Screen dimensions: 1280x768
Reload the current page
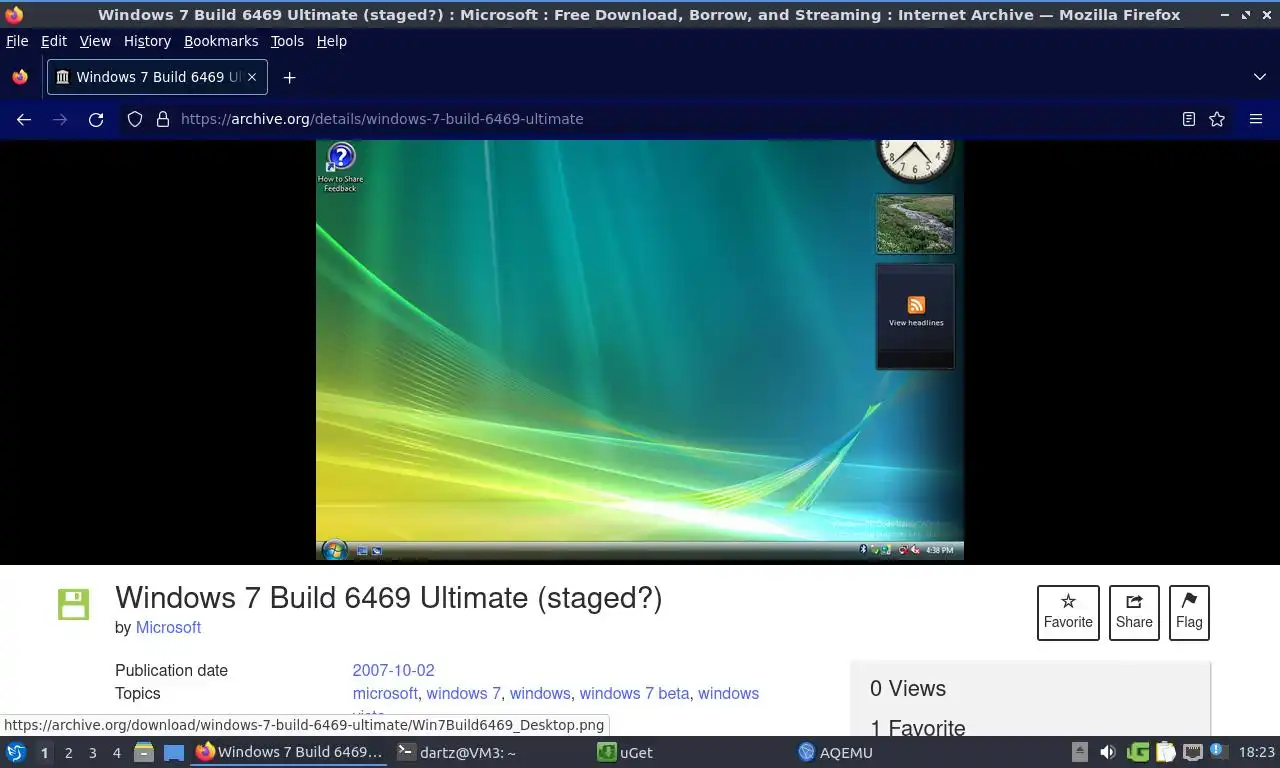tap(96, 119)
